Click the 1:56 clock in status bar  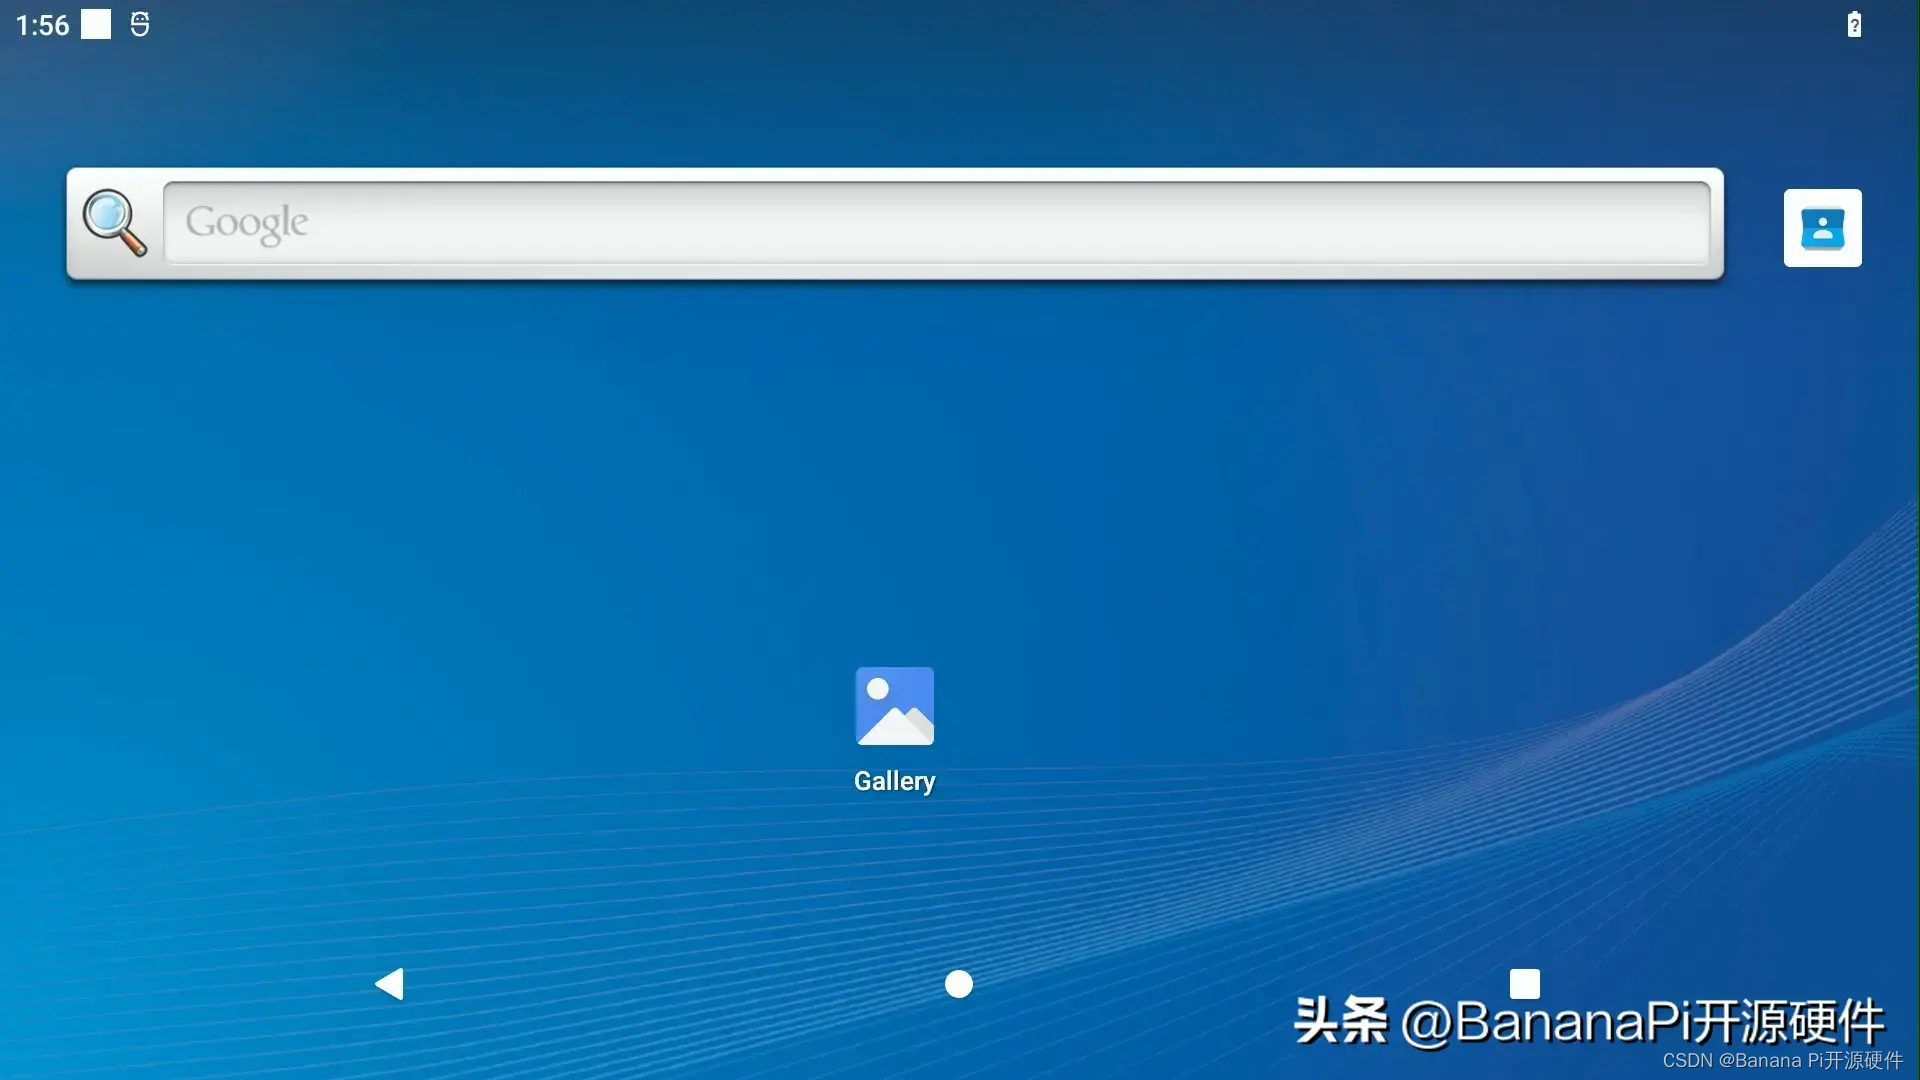pyautogui.click(x=42, y=25)
